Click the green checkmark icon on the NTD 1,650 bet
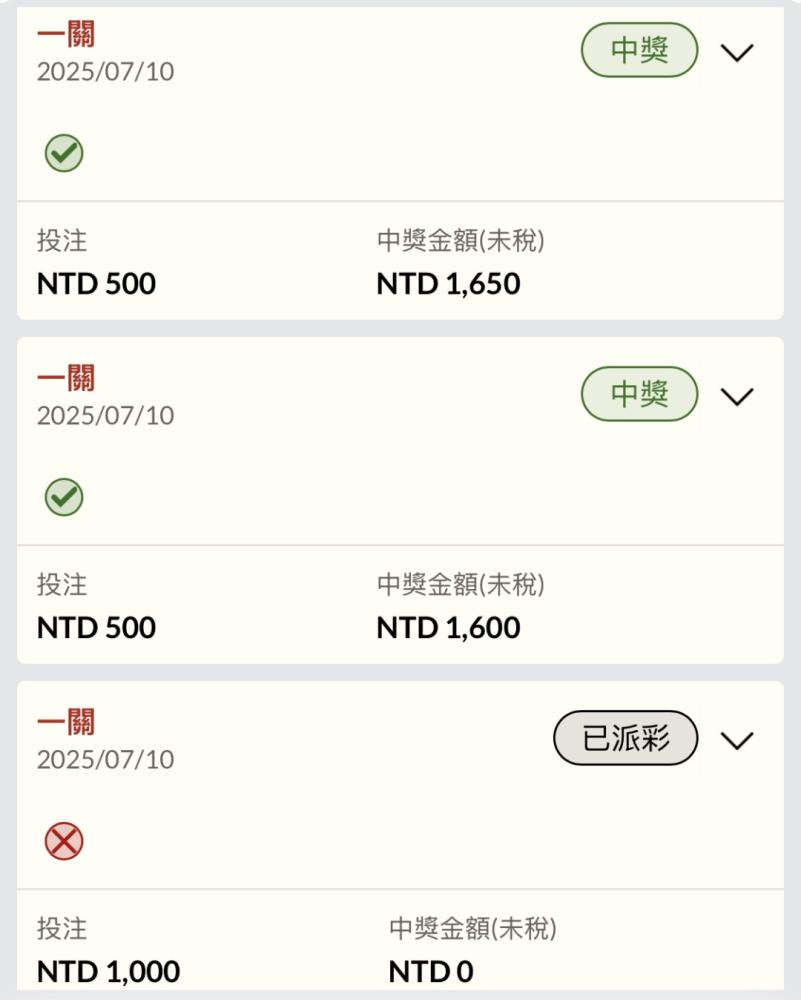Screen dimensions: 801x1000 tap(64, 153)
